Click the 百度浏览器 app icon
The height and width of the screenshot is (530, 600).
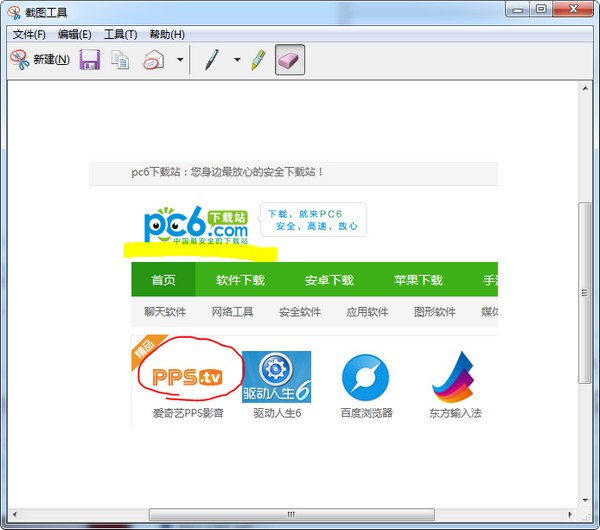tap(366, 377)
